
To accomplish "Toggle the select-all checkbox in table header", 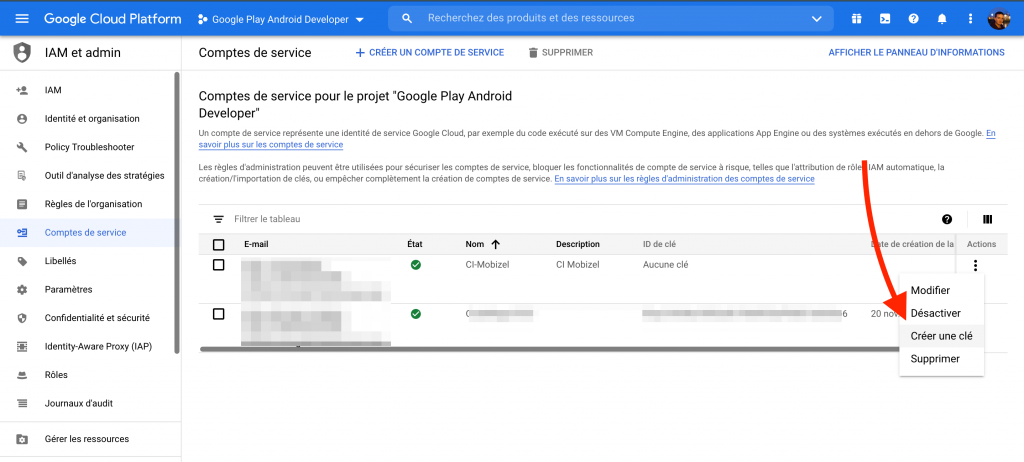I will 219,245.
